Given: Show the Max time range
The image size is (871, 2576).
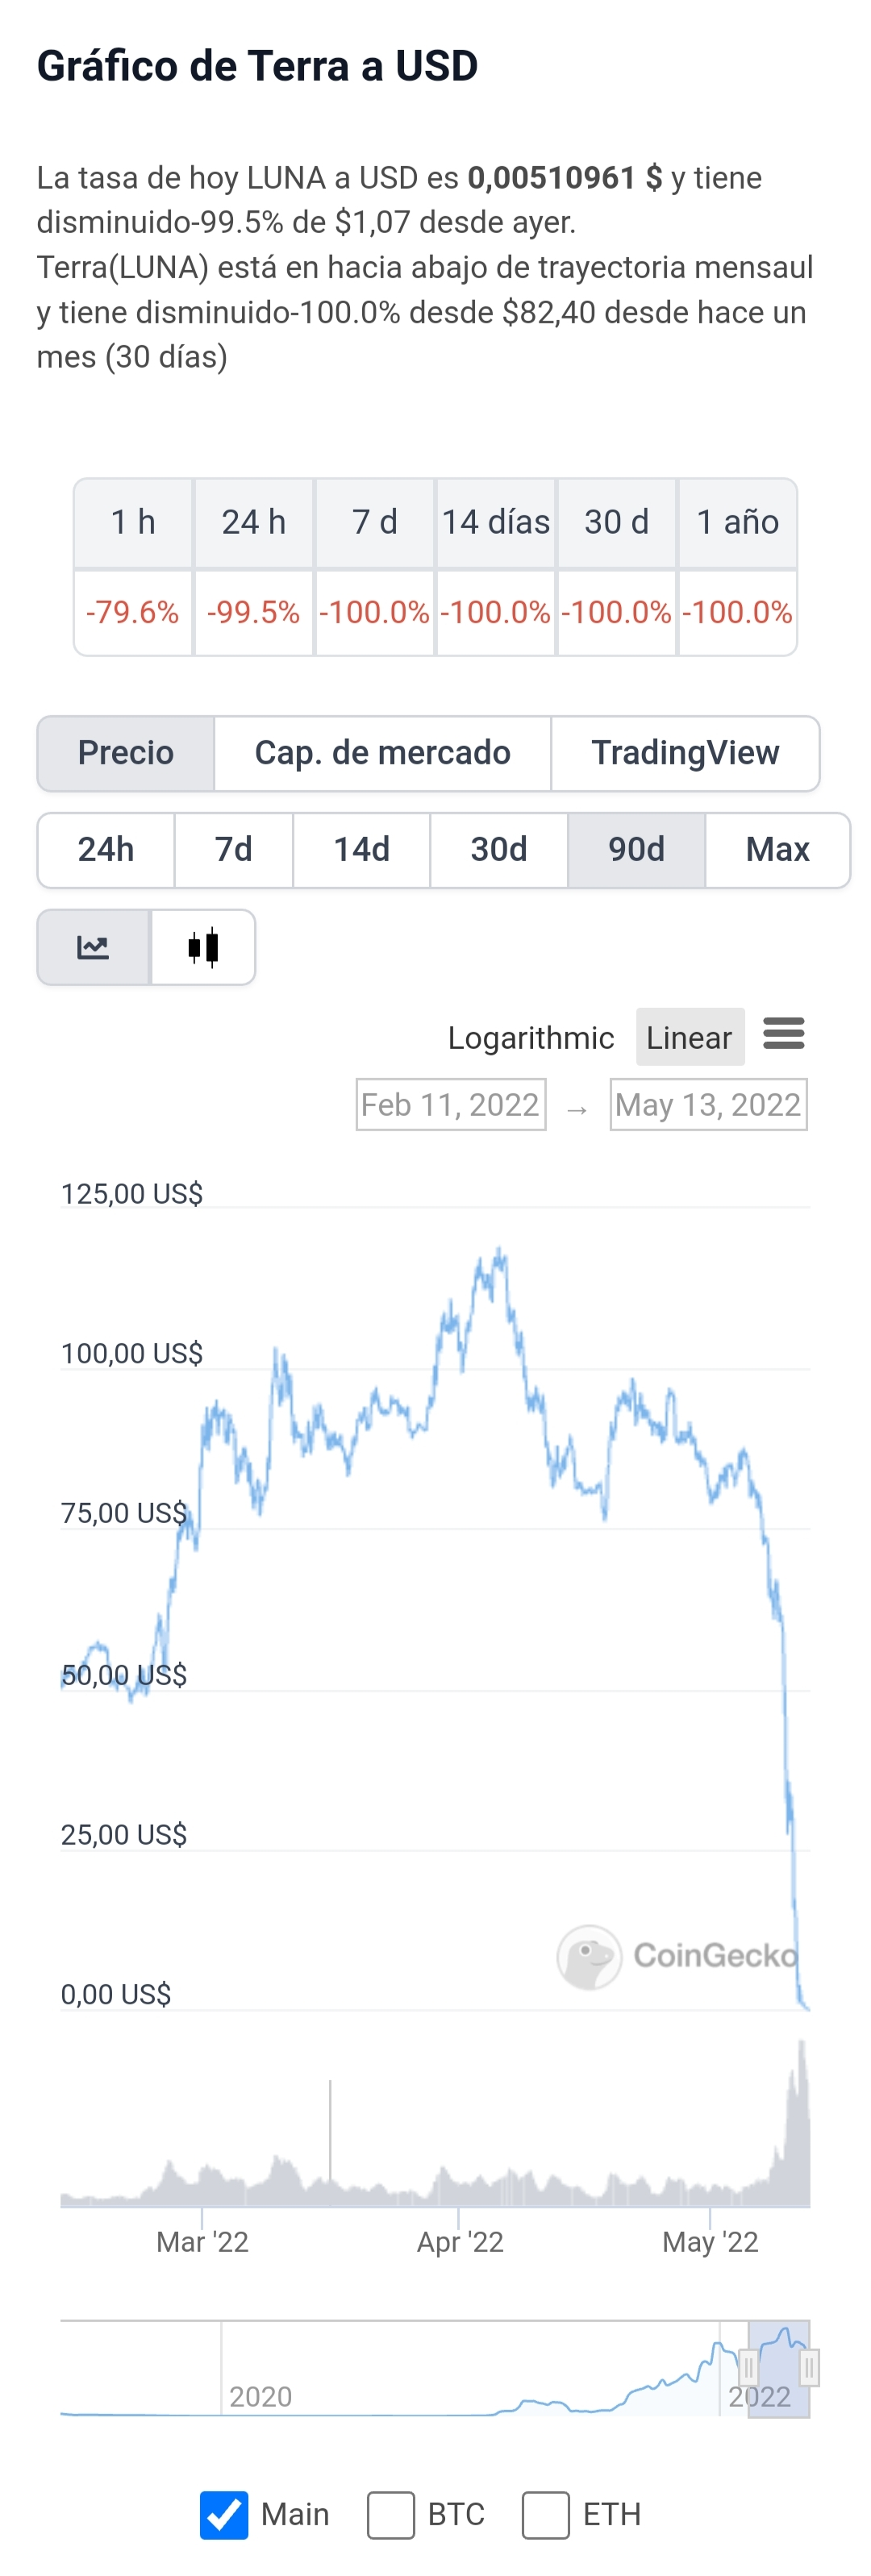Looking at the screenshot, I should 777,850.
